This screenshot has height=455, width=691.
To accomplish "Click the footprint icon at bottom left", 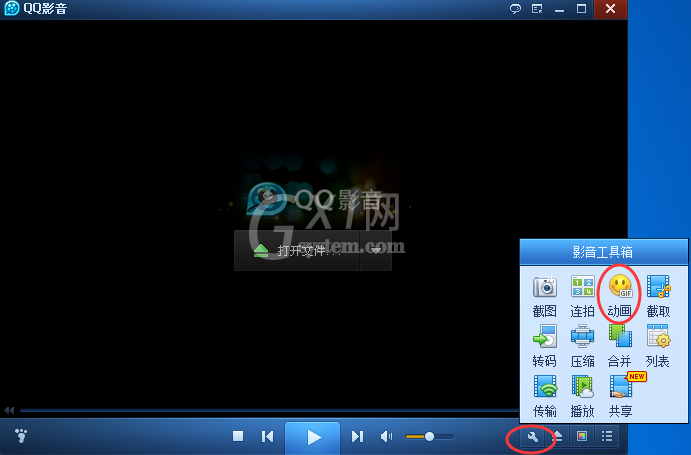I will pos(21,436).
